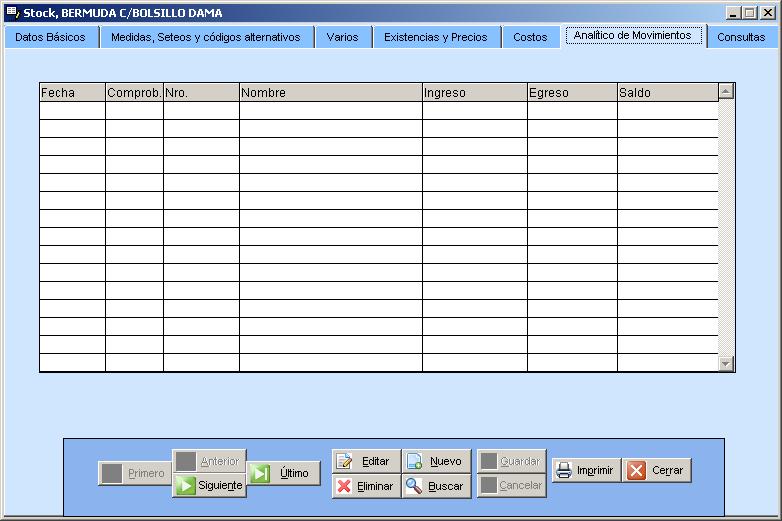The width and height of the screenshot is (782, 521).
Task: Switch to Consultas tab
Action: click(741, 37)
